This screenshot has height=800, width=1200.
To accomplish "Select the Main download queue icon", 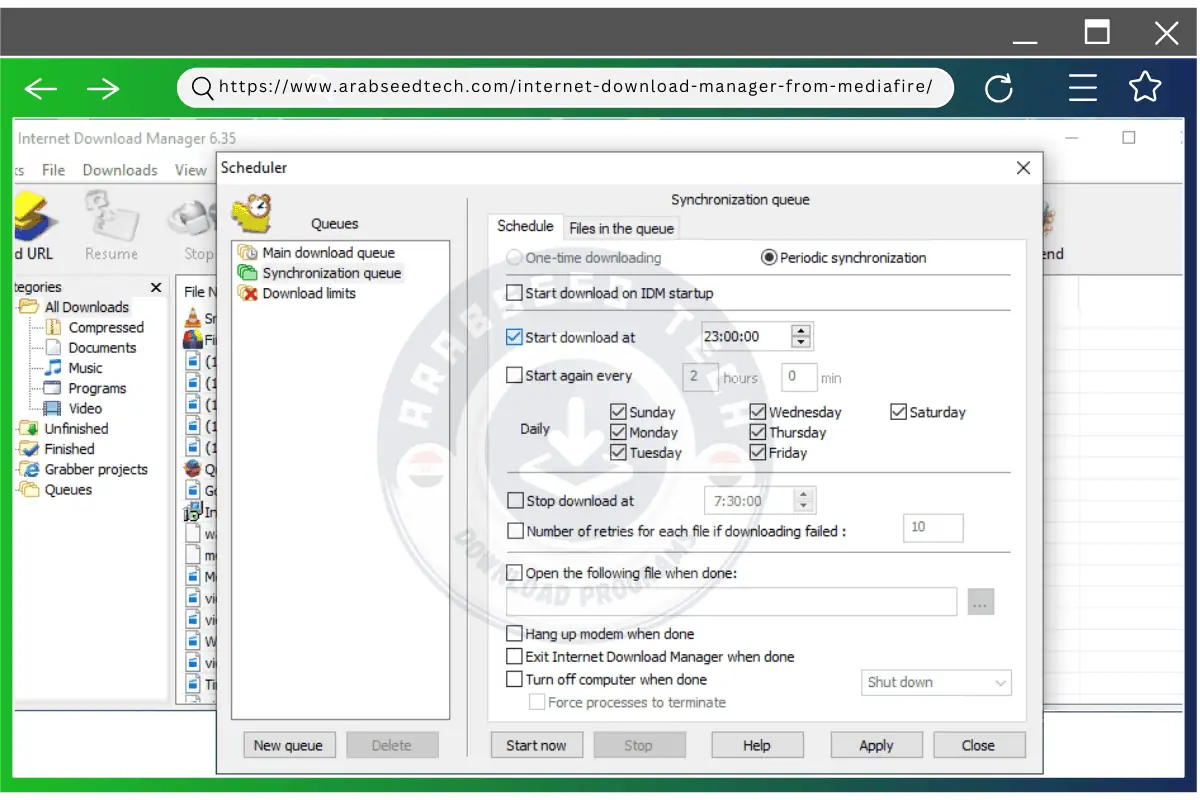I will (x=247, y=253).
